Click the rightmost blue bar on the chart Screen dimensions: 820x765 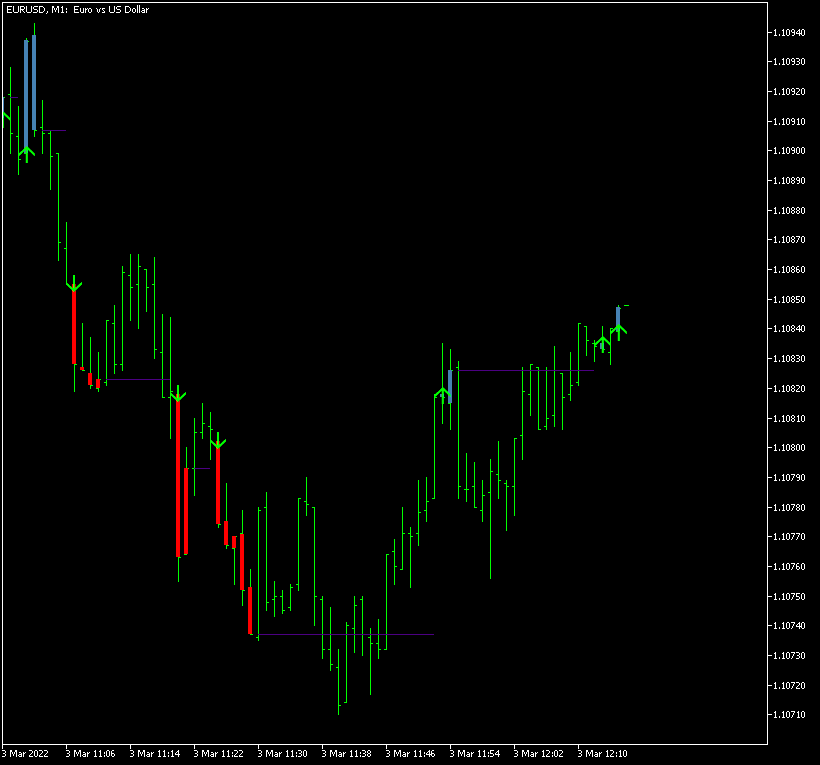(x=618, y=314)
